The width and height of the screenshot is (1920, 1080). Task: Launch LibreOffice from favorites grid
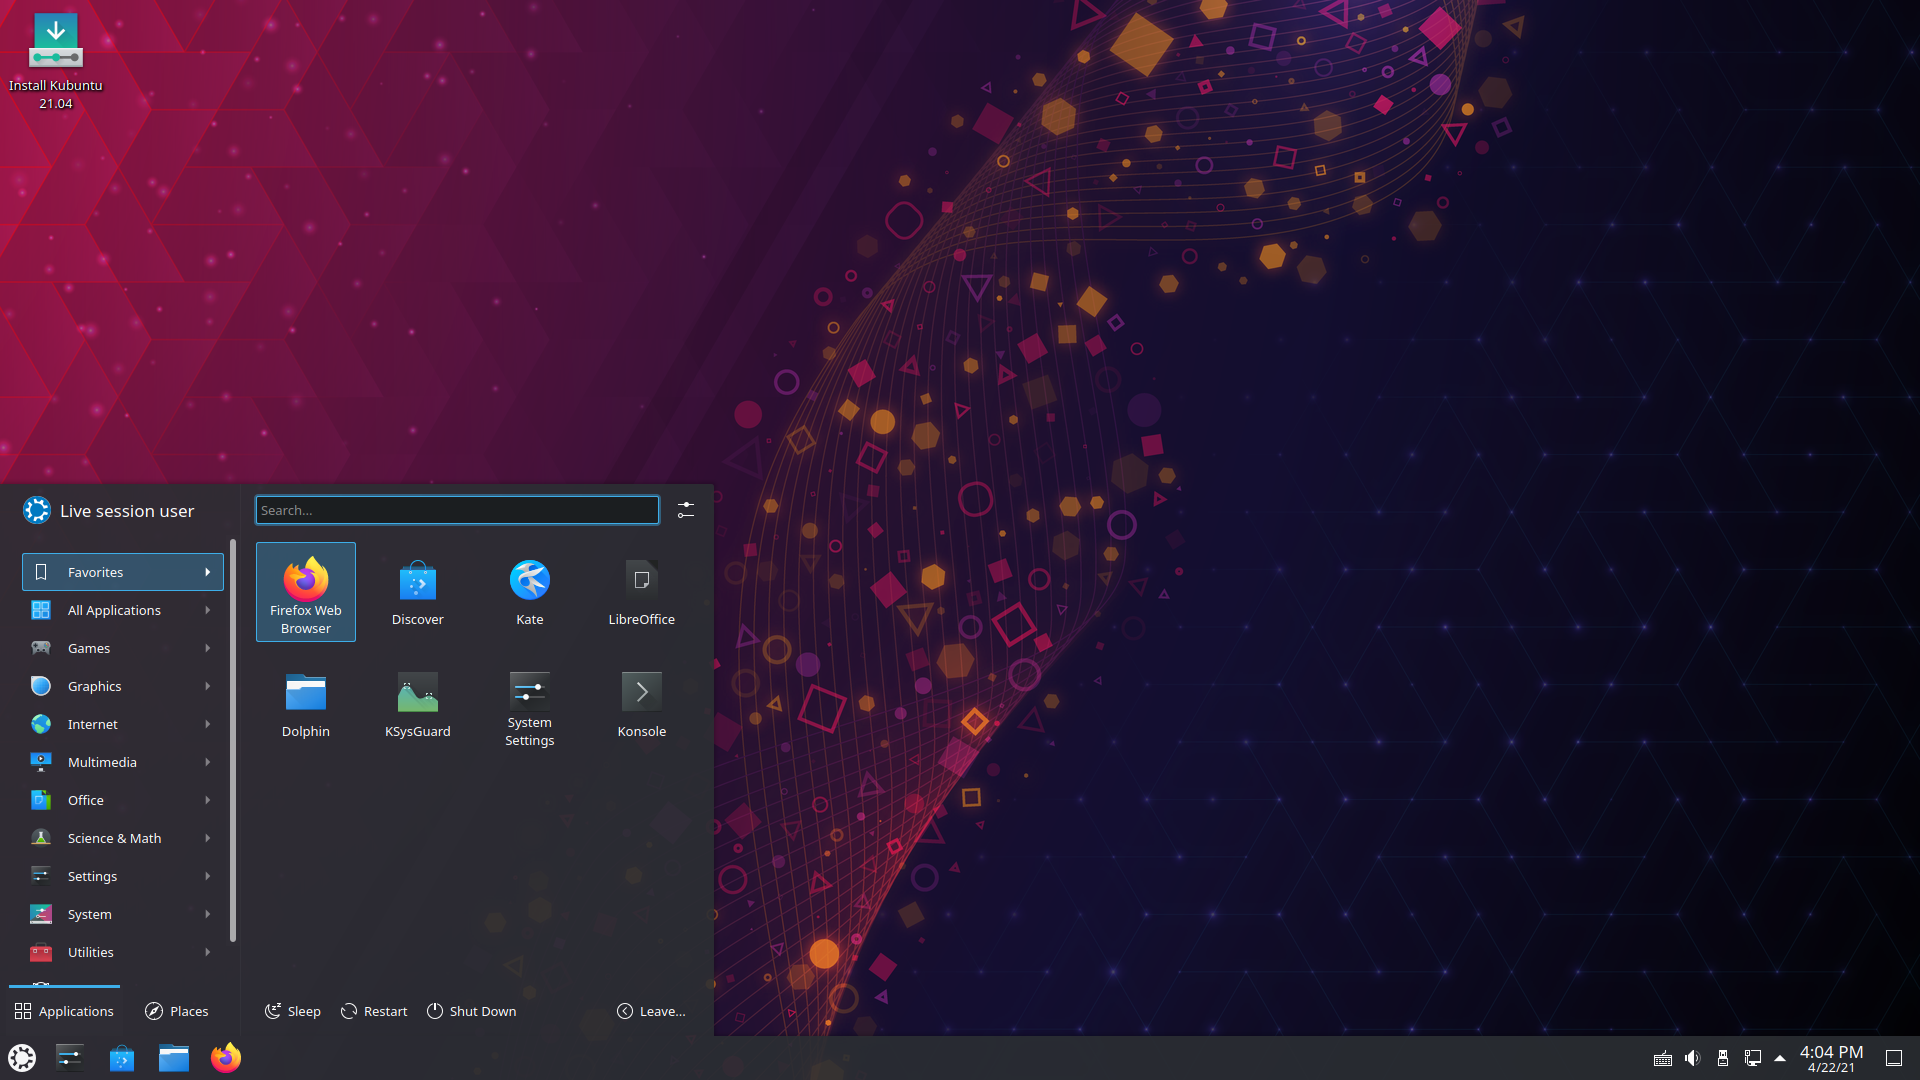tap(641, 594)
